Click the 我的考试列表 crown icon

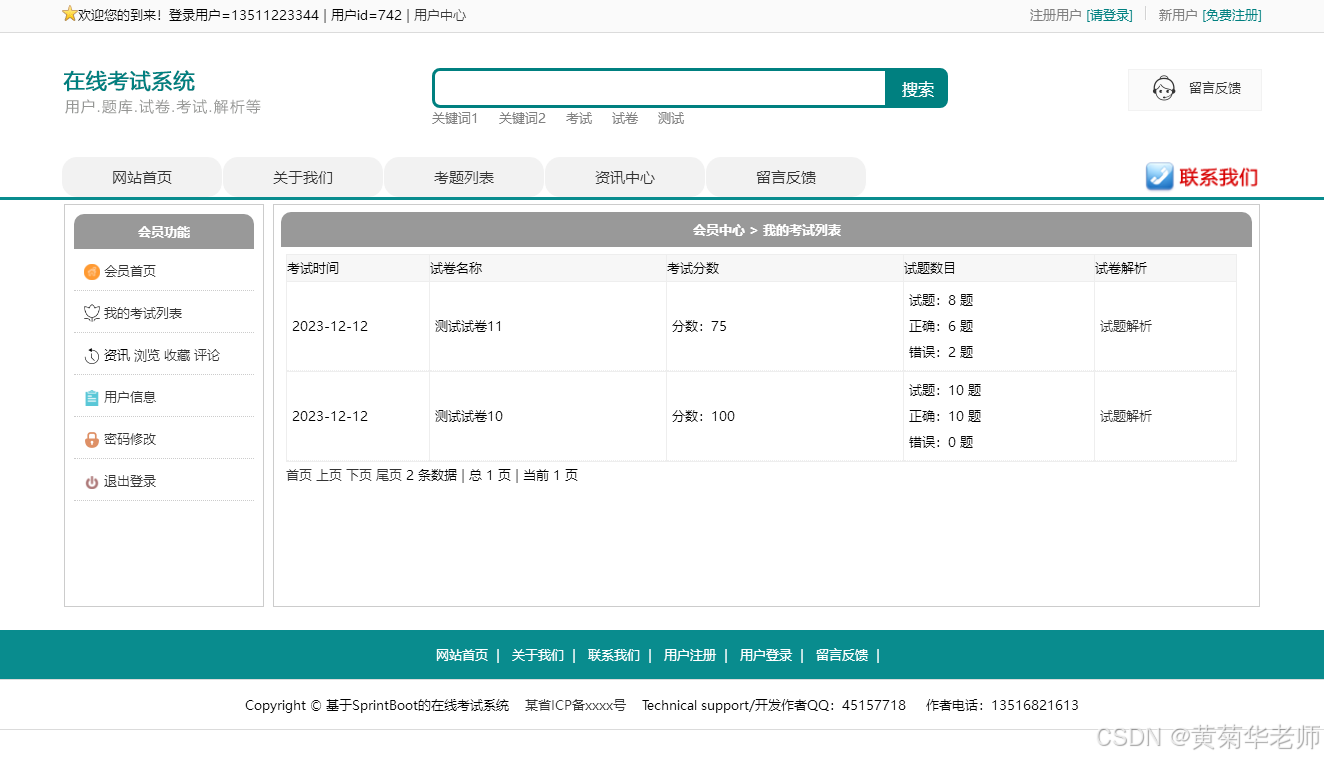pos(91,312)
